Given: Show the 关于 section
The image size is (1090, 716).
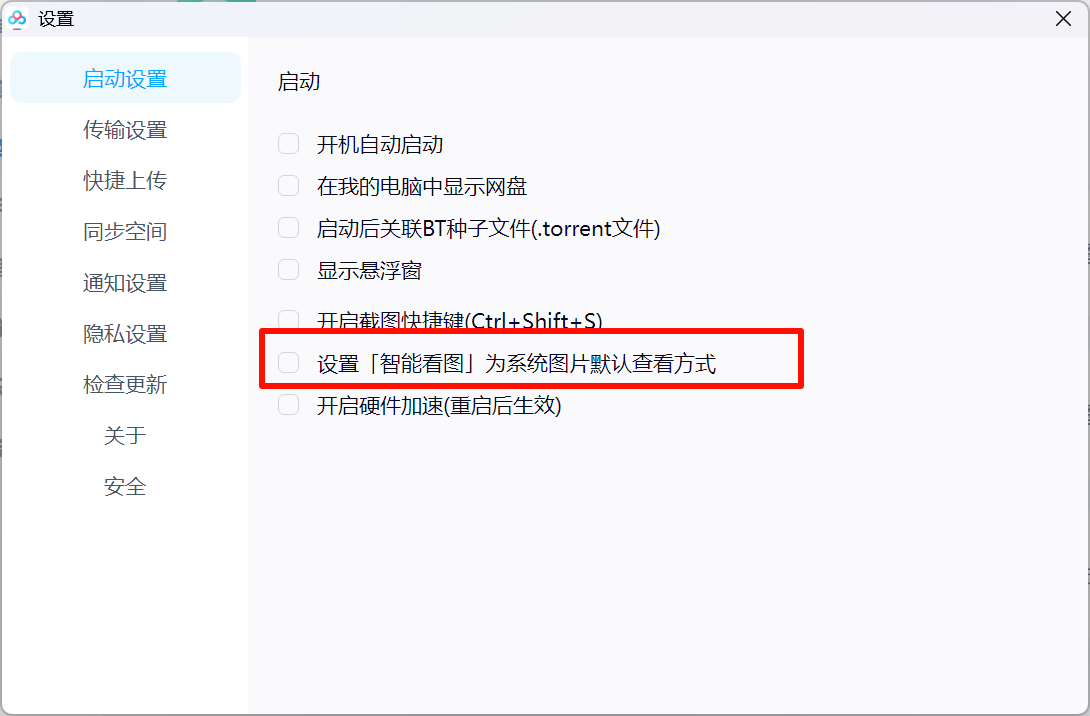Looking at the screenshot, I should [125, 435].
